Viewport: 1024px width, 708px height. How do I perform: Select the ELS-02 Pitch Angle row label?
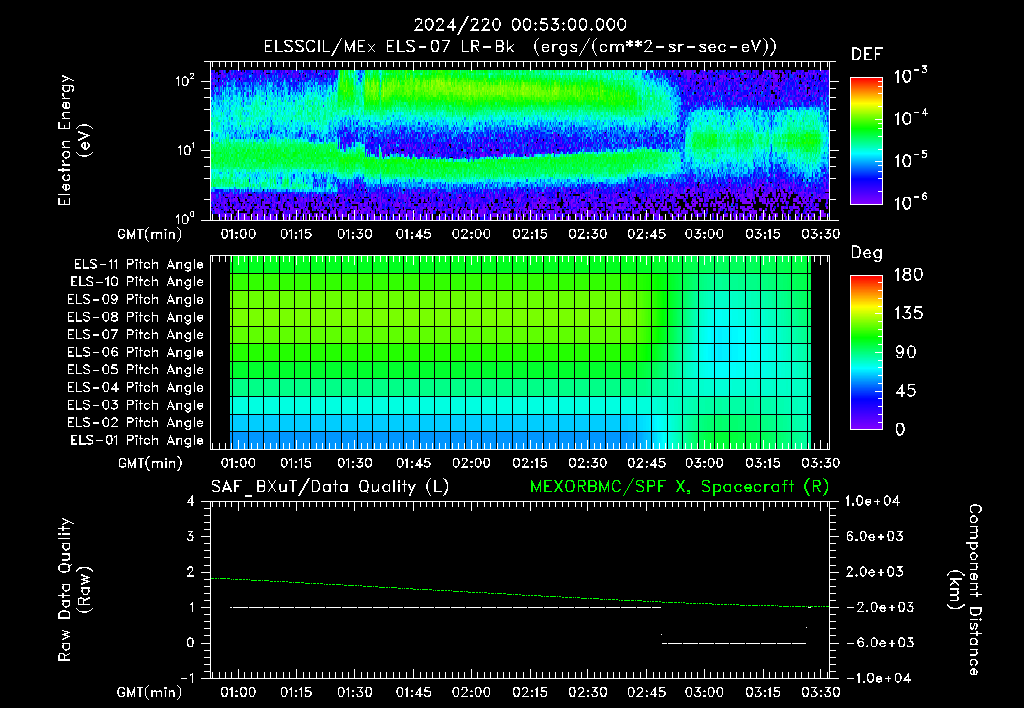tap(136, 423)
